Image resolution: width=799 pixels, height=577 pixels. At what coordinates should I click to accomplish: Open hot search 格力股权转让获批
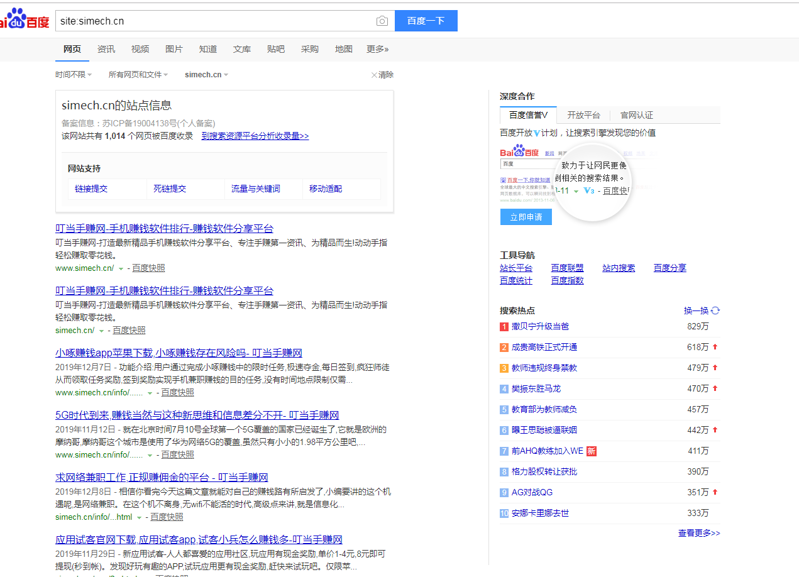[x=544, y=472]
